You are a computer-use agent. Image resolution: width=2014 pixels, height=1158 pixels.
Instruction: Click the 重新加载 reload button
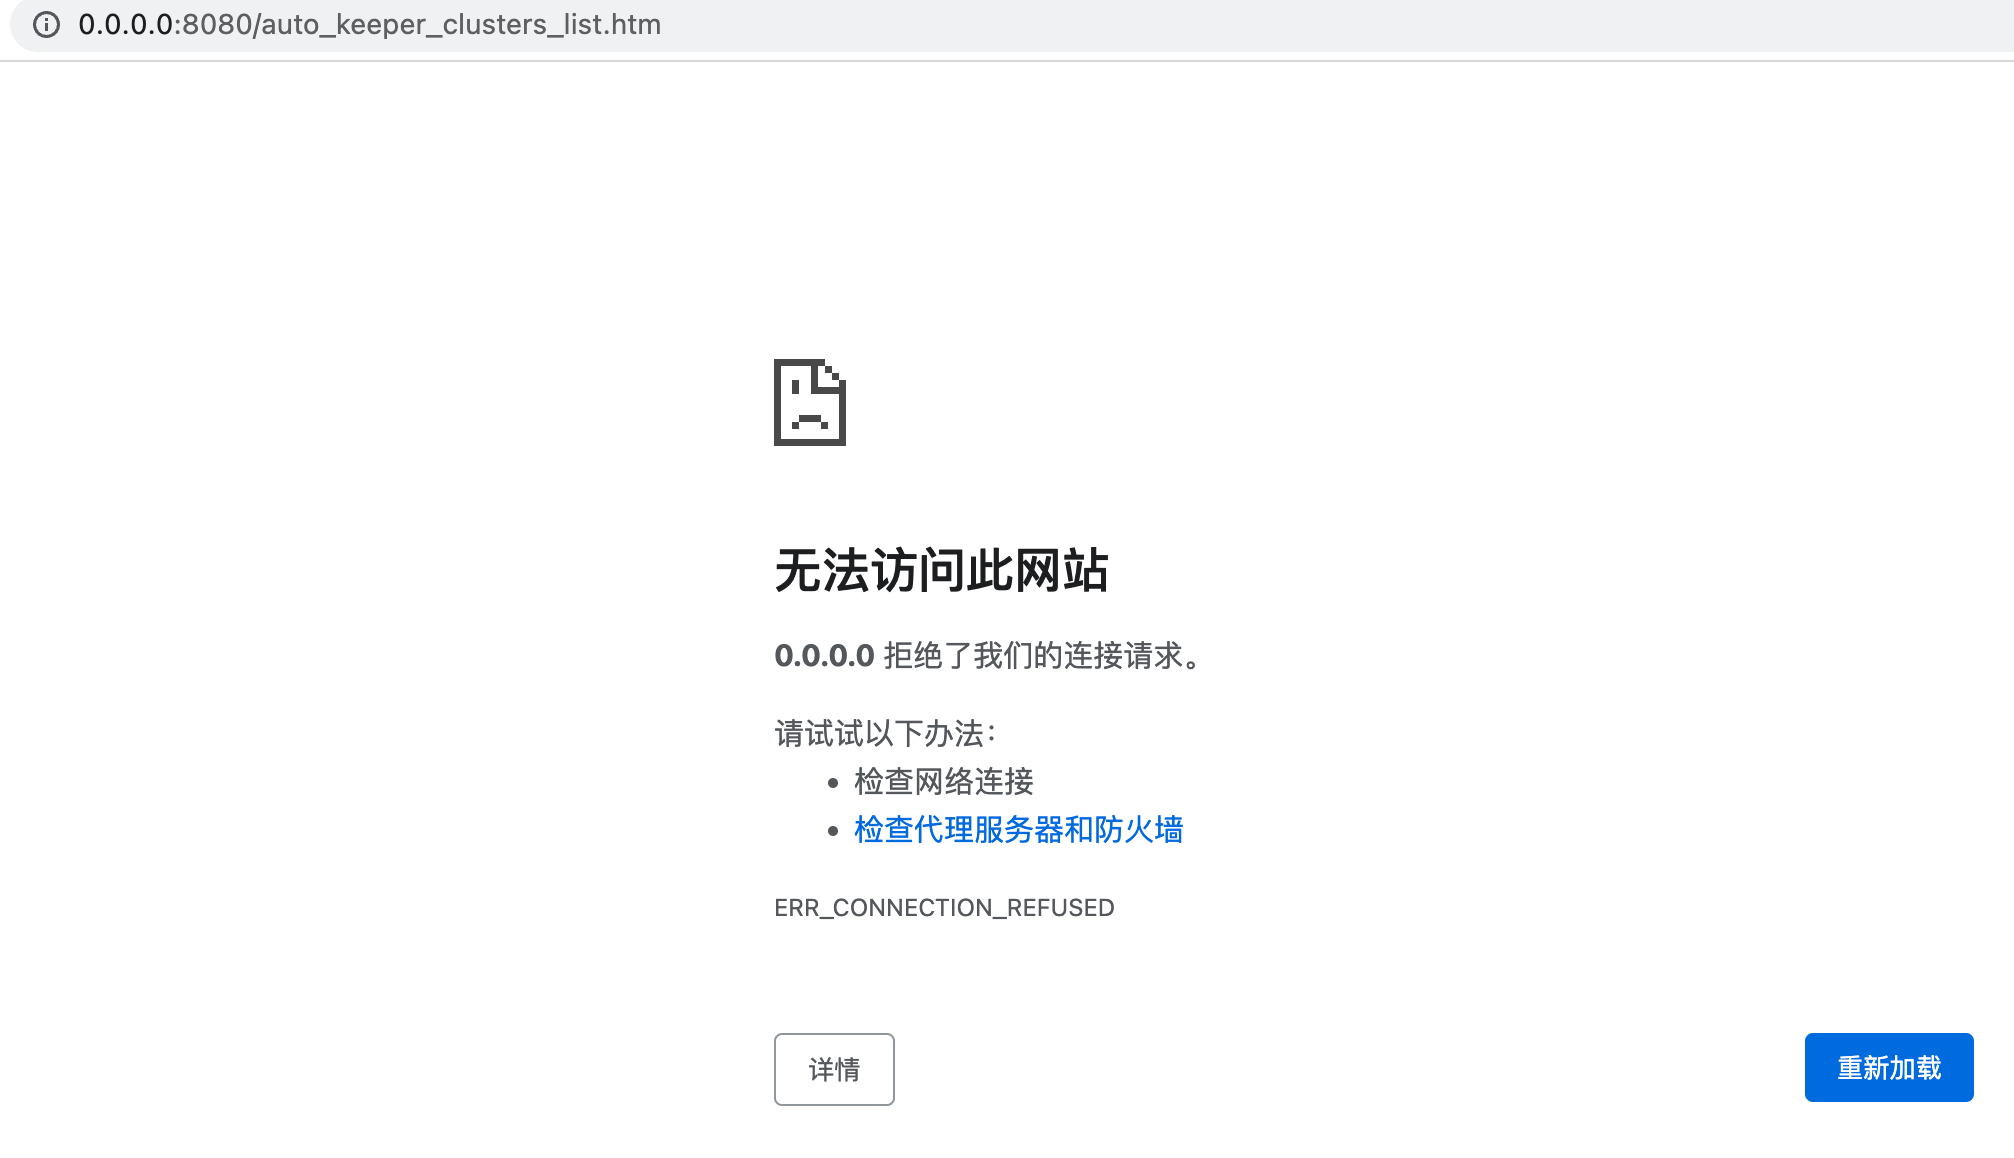click(1888, 1067)
